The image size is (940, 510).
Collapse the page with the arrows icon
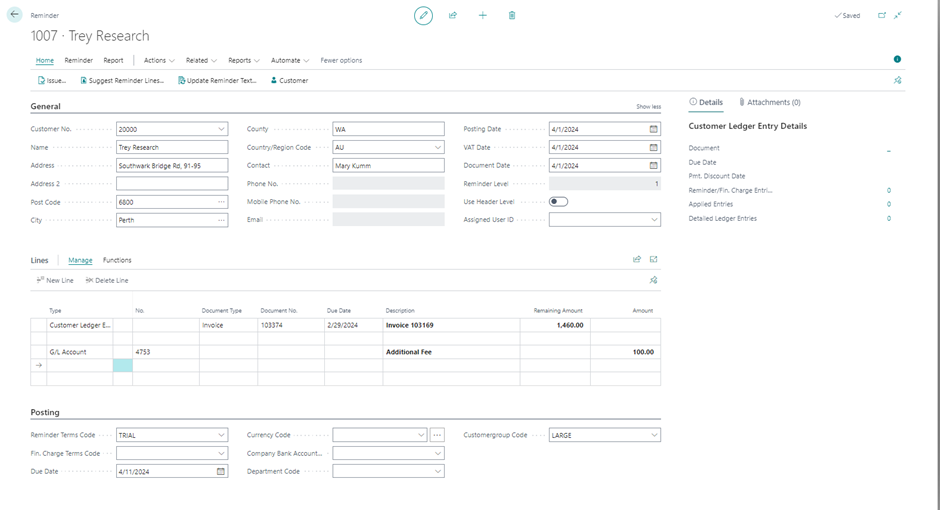[x=897, y=16]
